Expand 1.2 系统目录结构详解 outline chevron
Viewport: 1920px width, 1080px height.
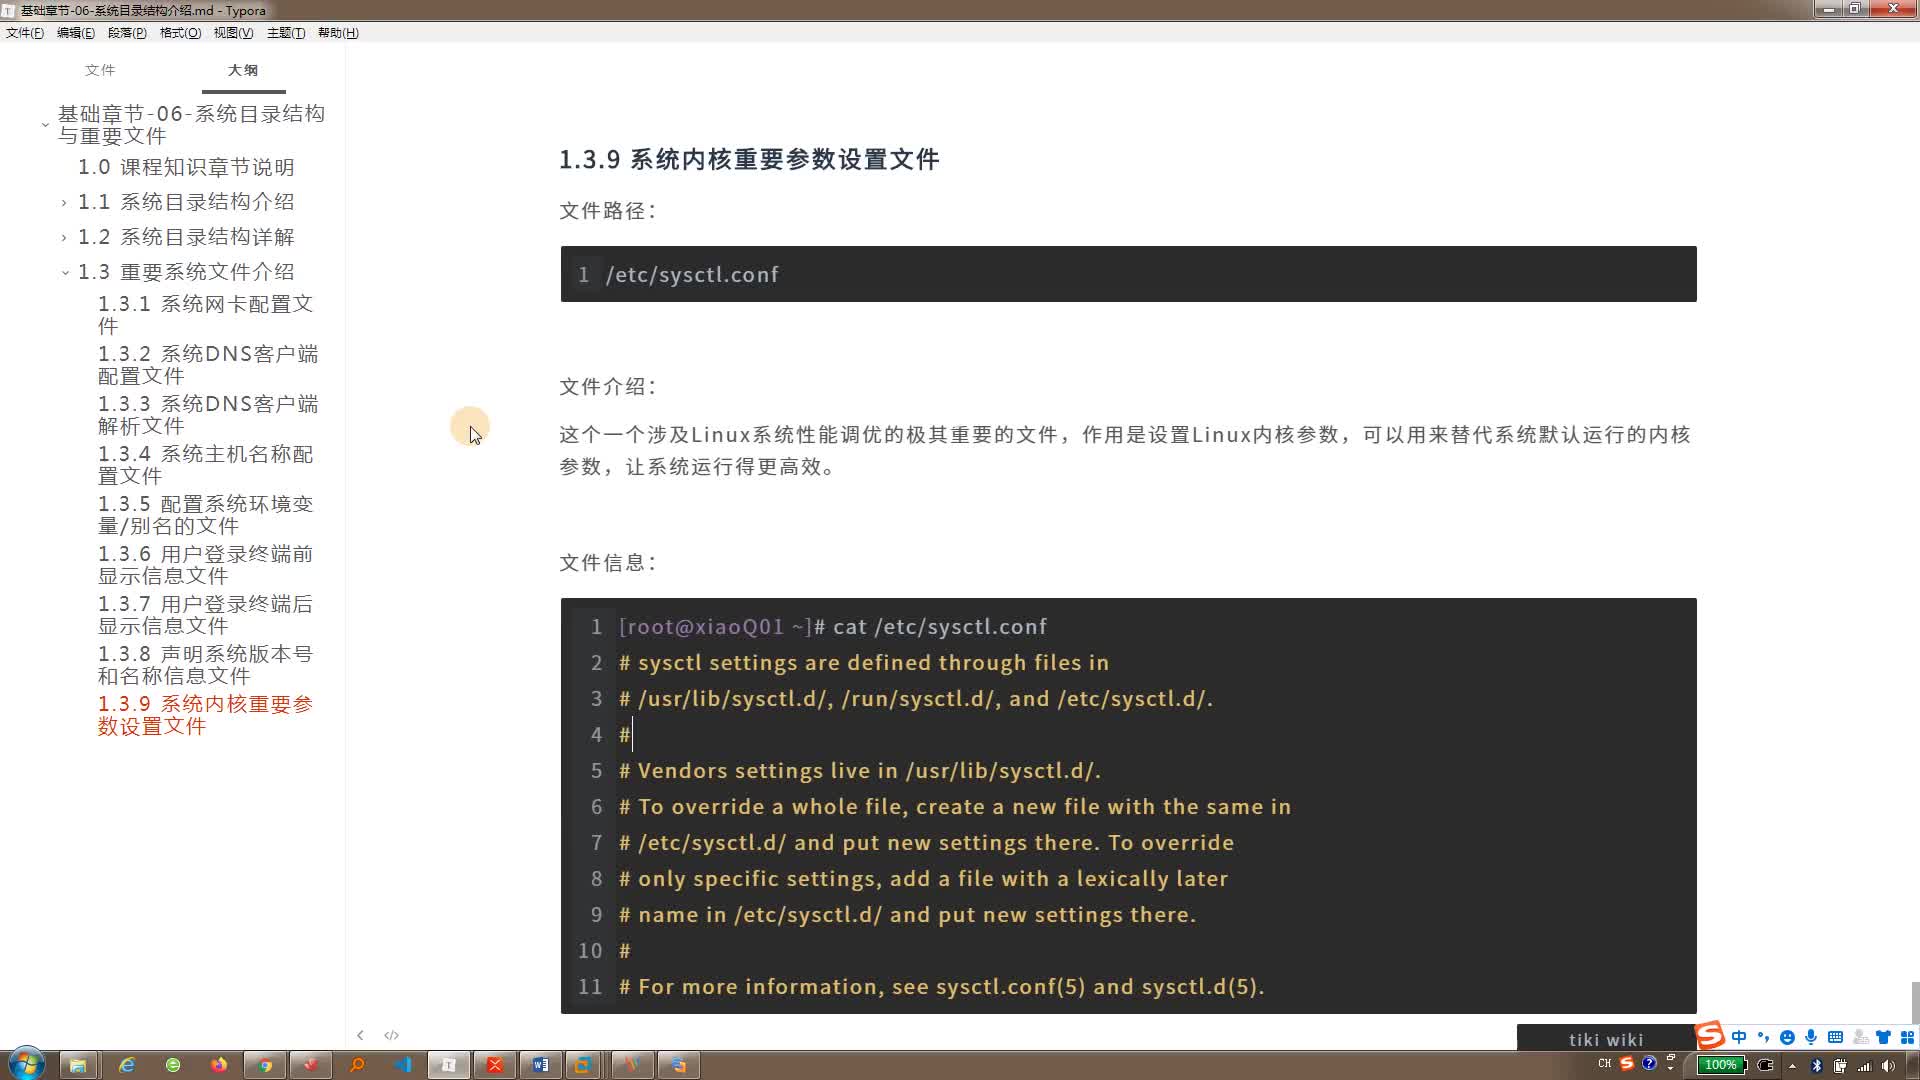(x=64, y=238)
